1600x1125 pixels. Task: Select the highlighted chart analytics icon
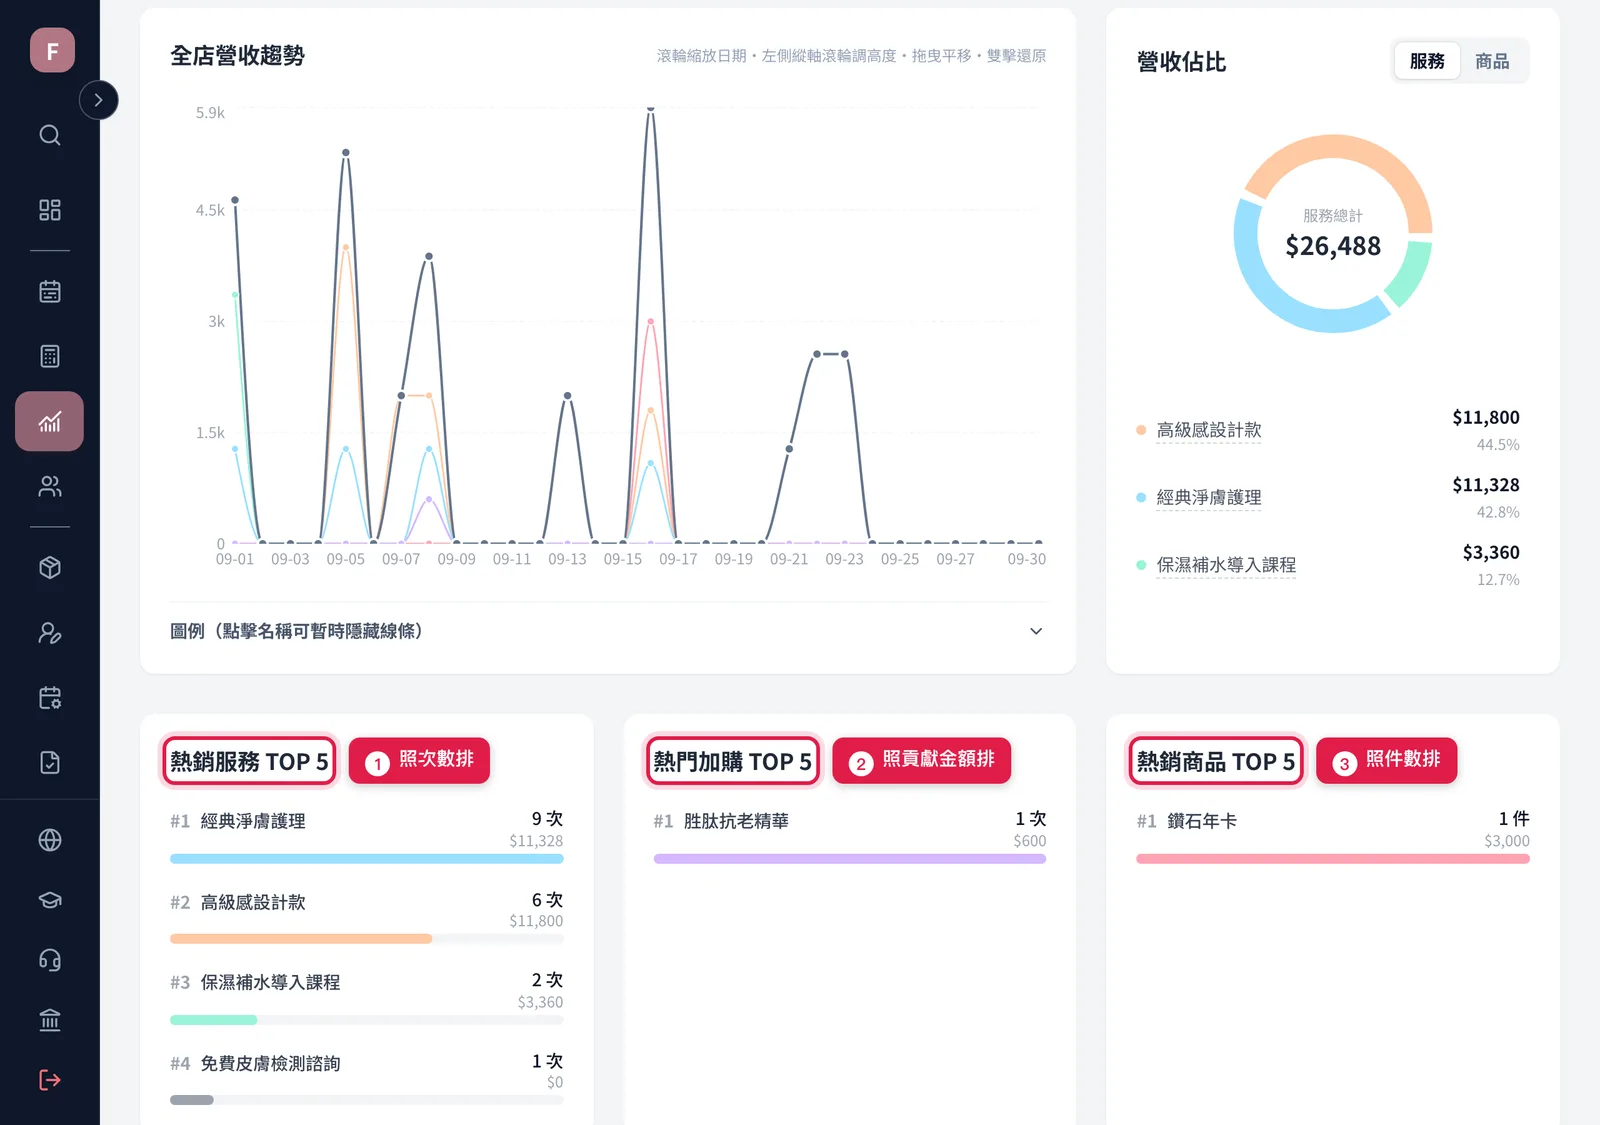[x=50, y=421]
